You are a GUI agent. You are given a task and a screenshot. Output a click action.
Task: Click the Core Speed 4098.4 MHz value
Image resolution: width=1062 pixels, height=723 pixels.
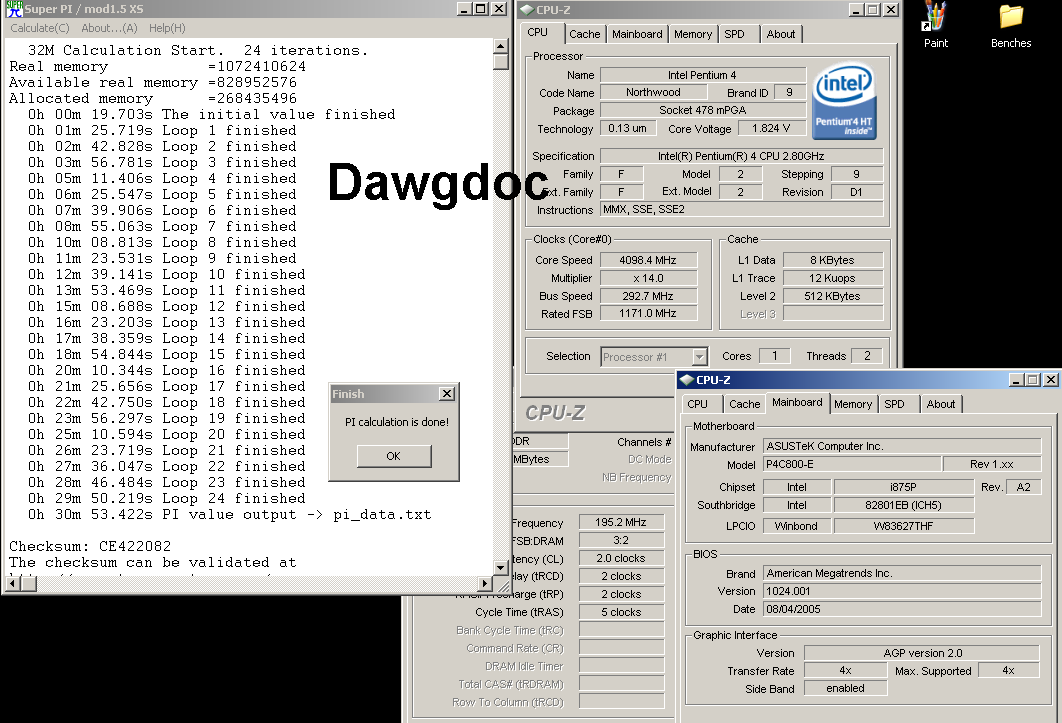(x=648, y=260)
